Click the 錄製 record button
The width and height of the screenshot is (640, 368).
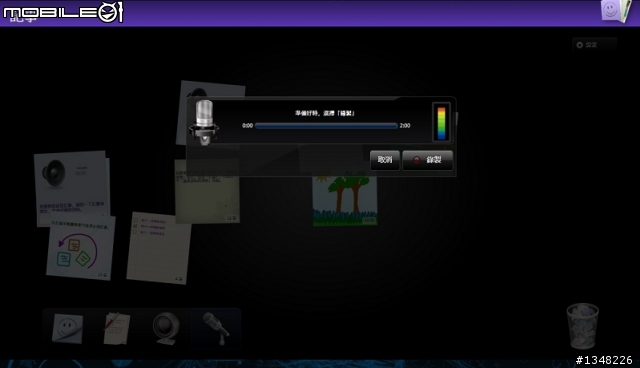click(x=427, y=160)
